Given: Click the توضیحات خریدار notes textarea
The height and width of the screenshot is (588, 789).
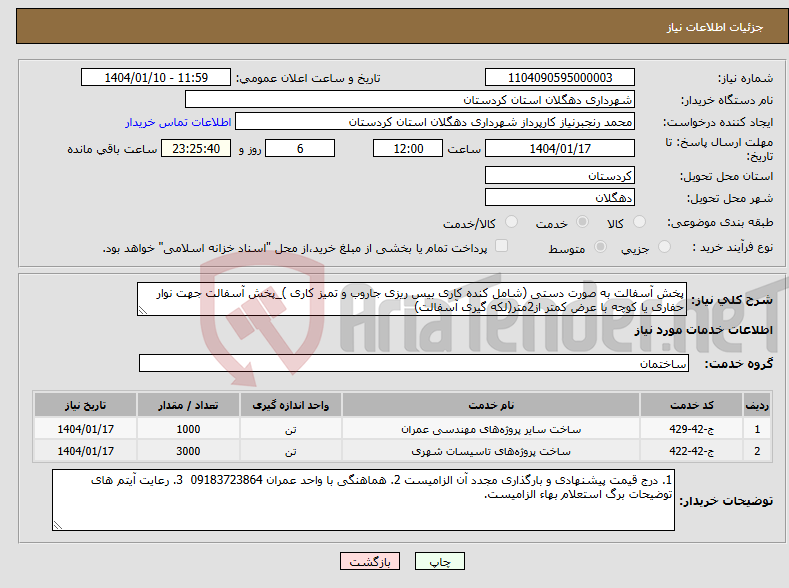Looking at the screenshot, I should point(363,500).
